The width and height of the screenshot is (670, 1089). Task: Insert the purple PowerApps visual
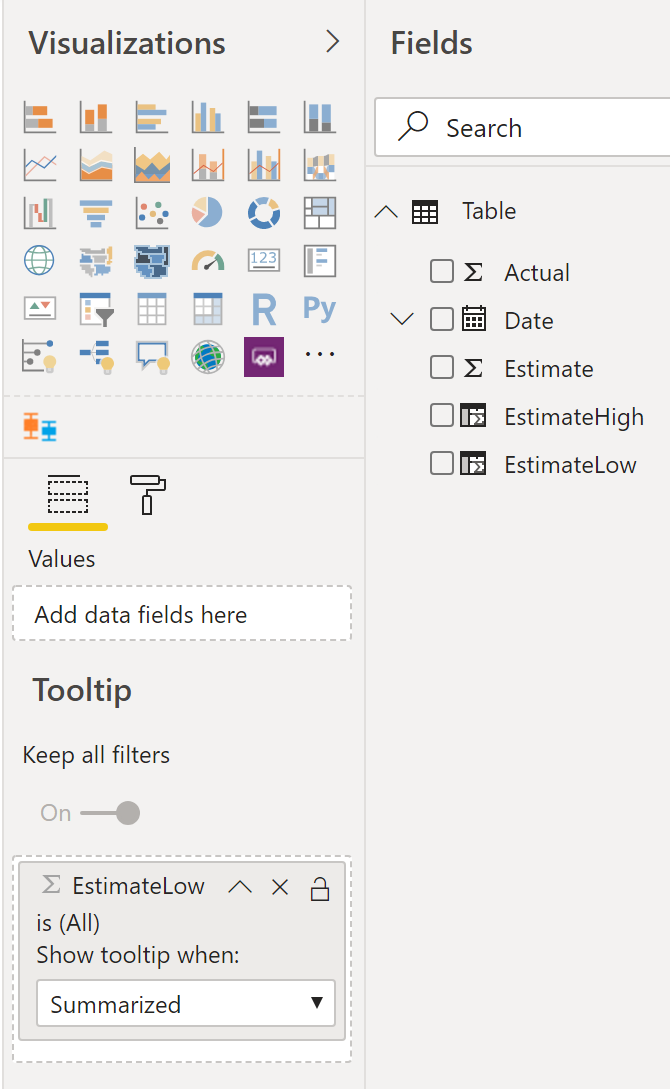pos(264,357)
